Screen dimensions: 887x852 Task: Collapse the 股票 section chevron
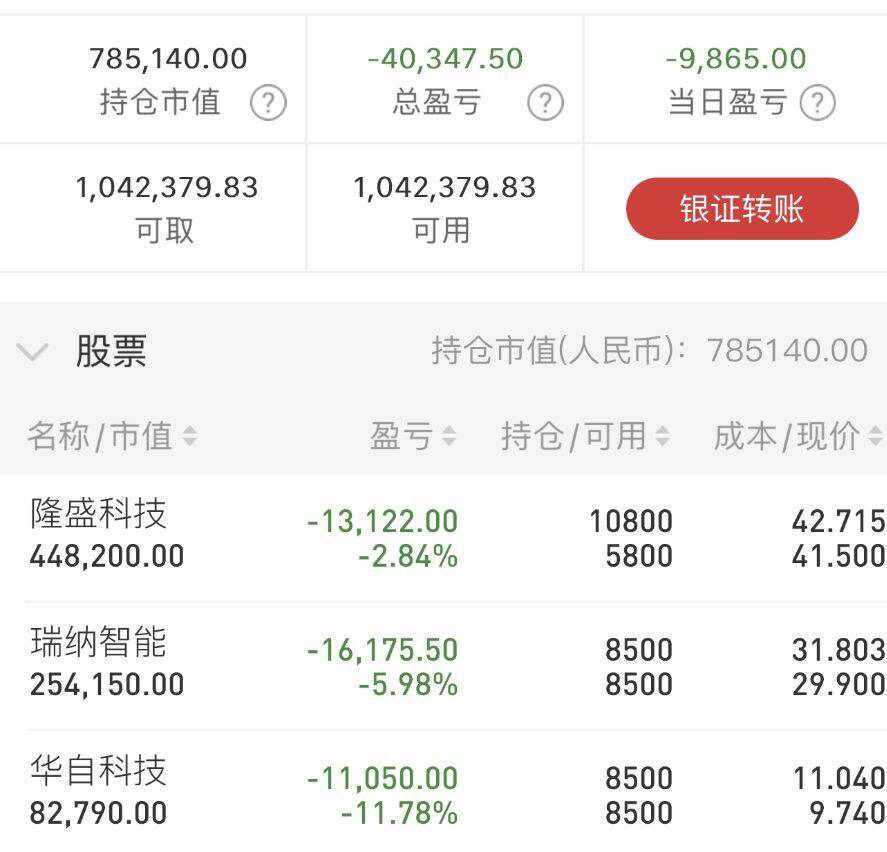coord(32,351)
